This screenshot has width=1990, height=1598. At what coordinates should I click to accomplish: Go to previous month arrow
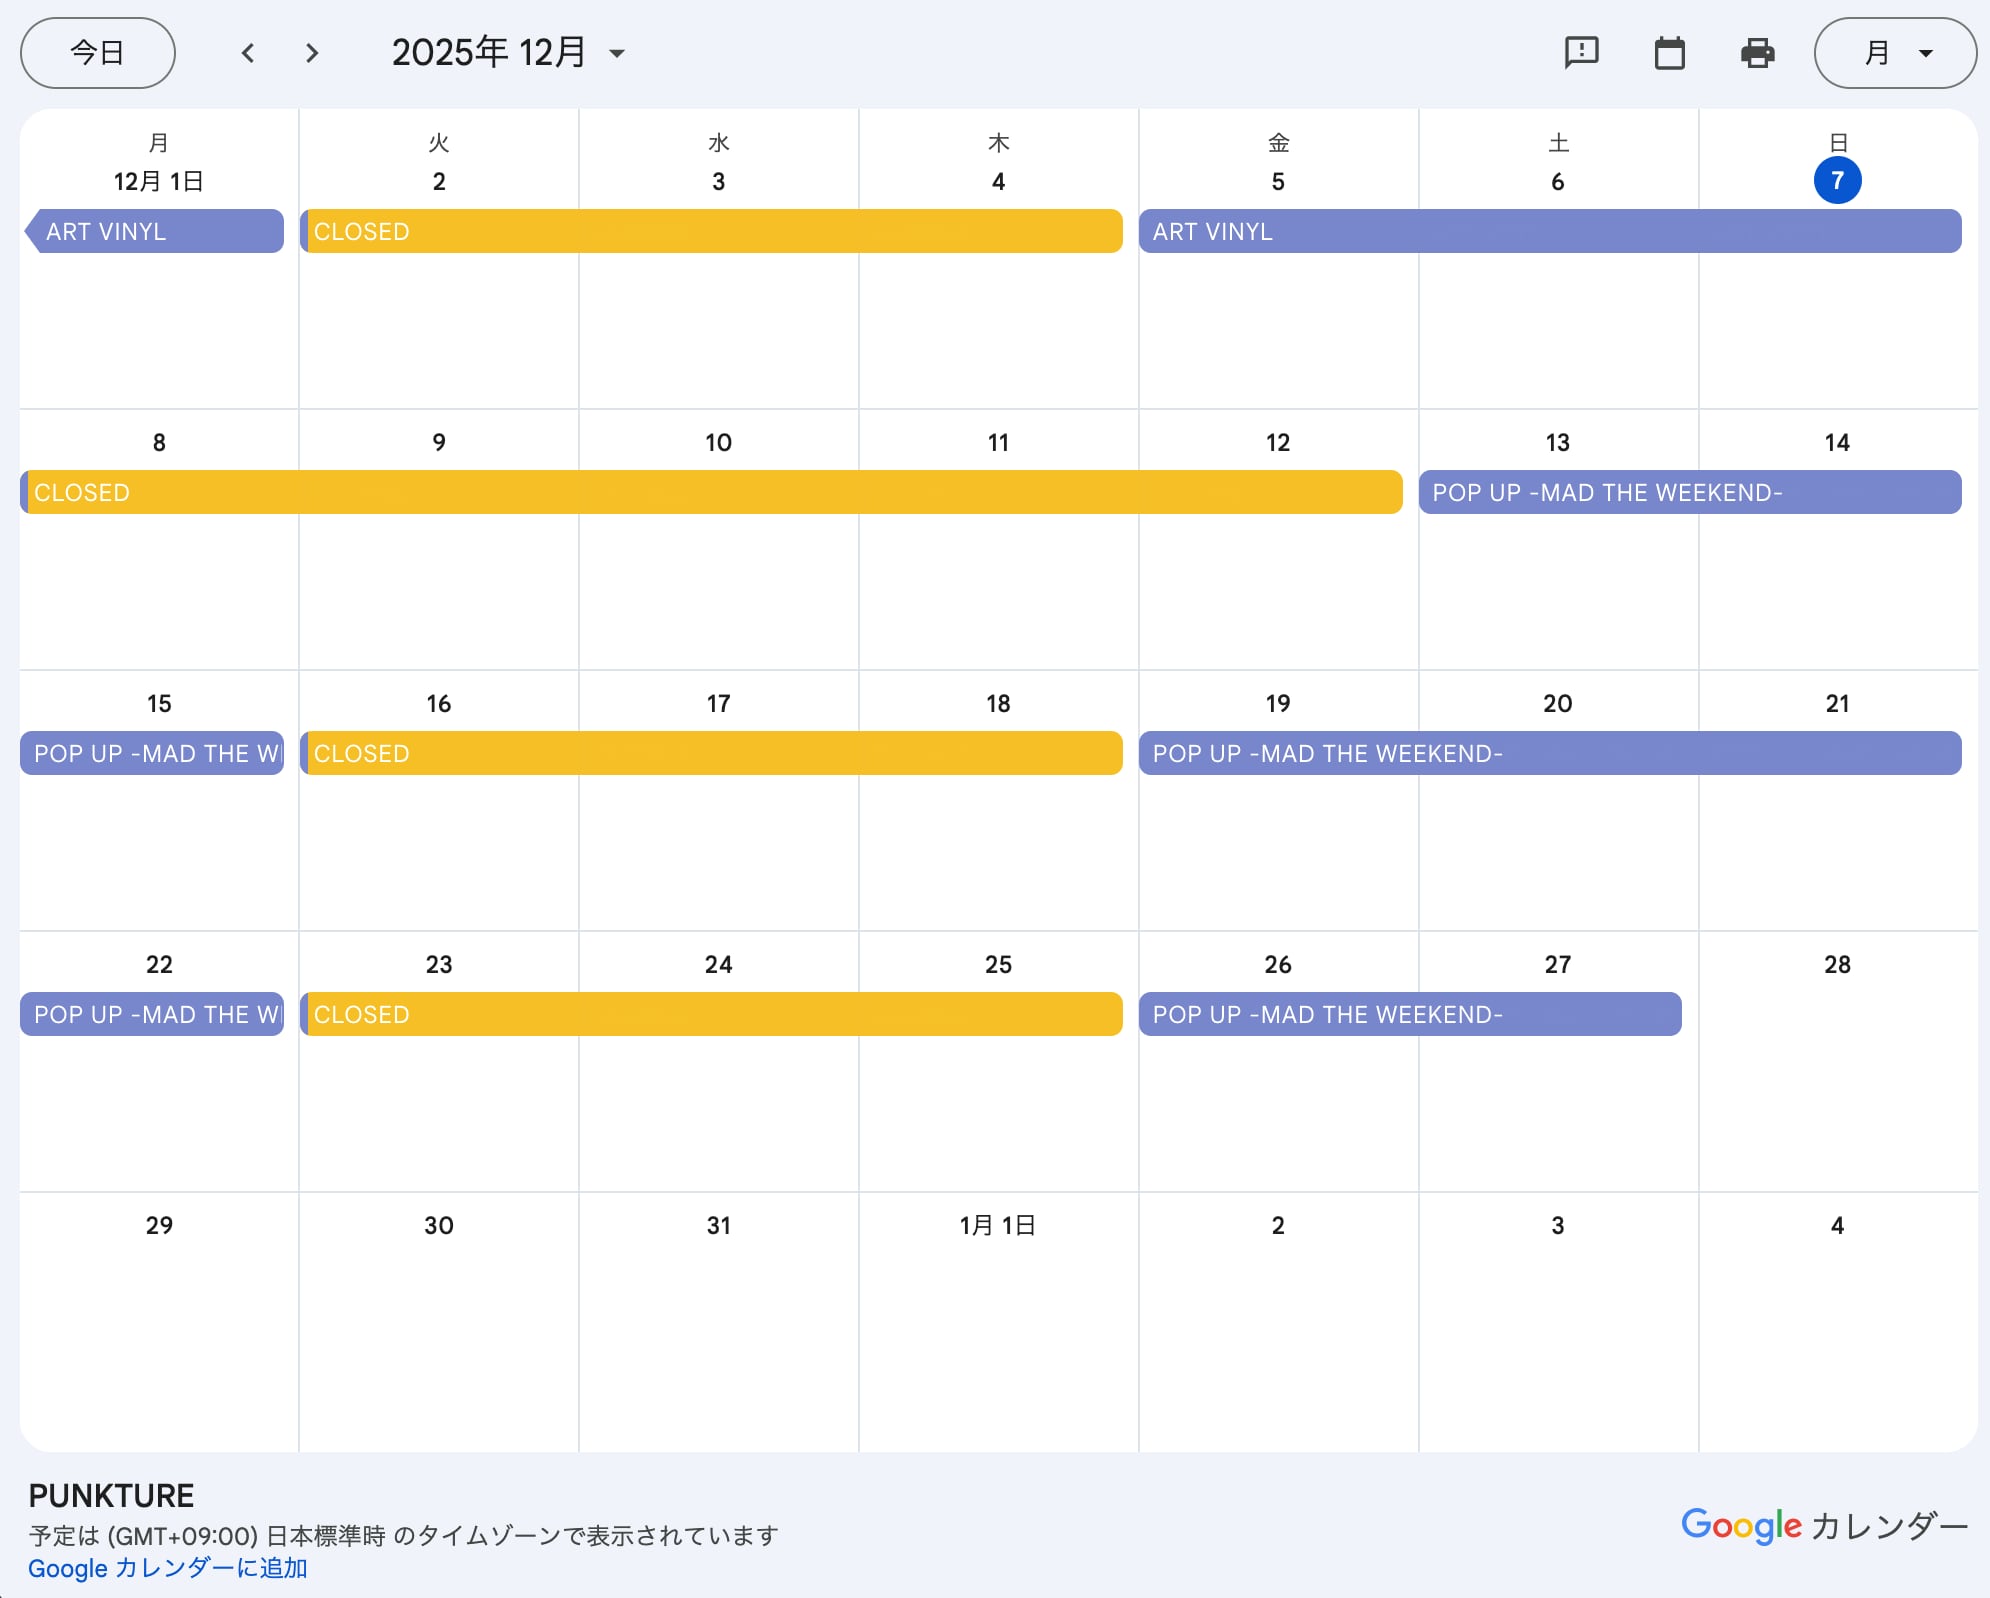click(248, 53)
